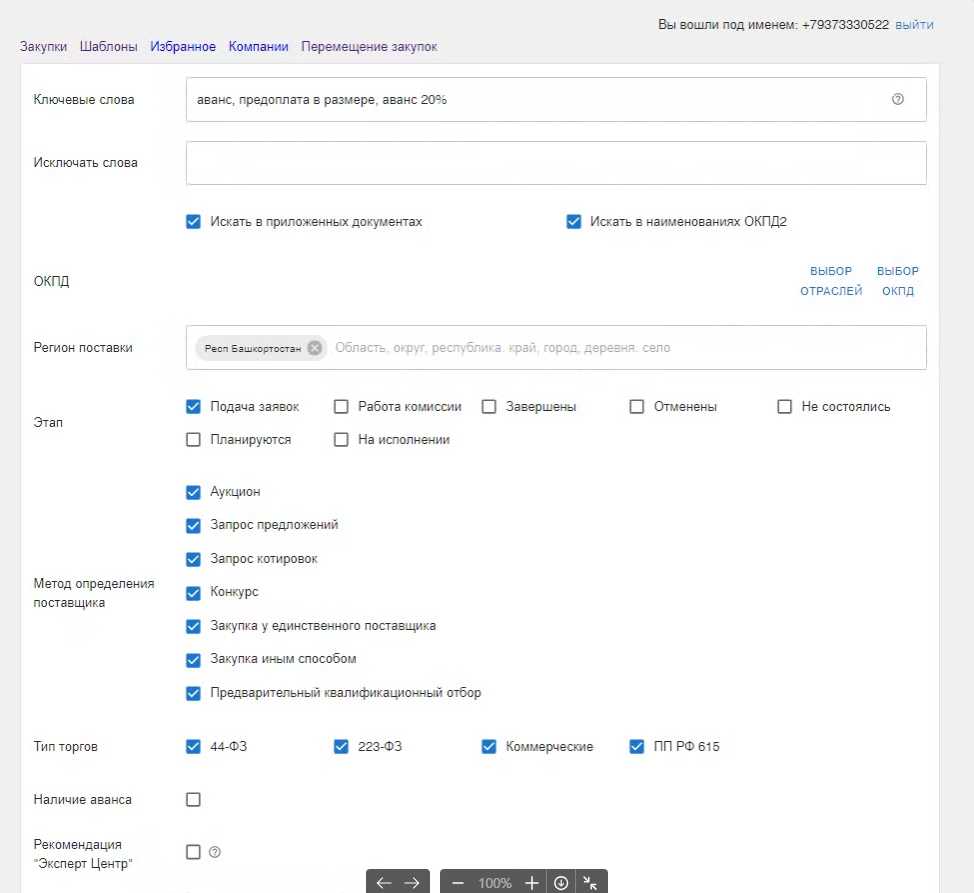Click the download icon in viewer toolbar

click(561, 883)
